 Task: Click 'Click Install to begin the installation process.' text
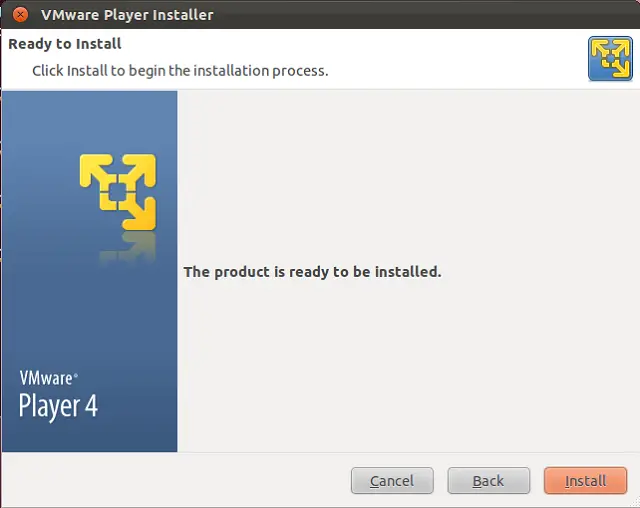[180, 71]
